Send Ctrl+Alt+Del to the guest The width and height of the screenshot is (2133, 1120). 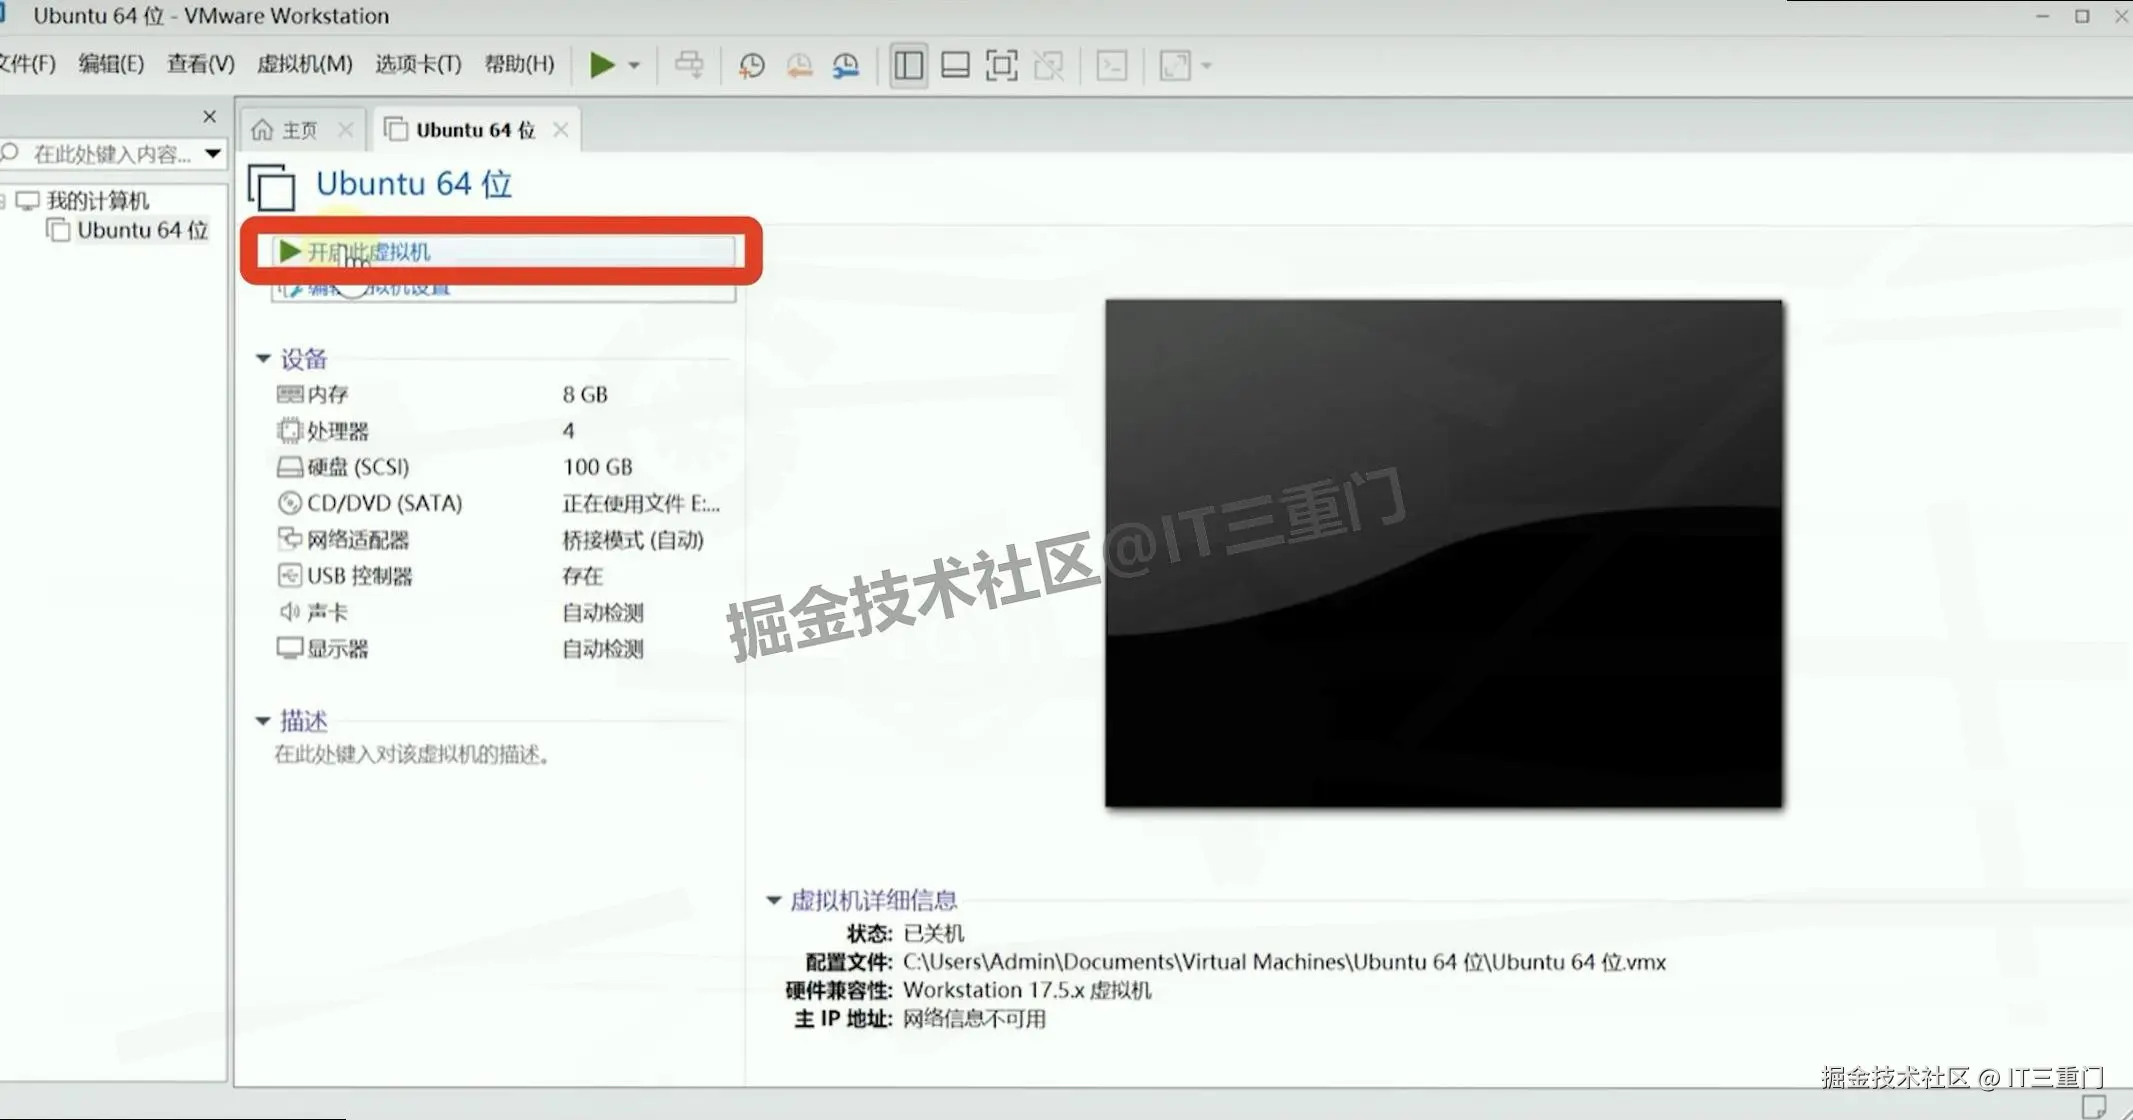click(689, 64)
